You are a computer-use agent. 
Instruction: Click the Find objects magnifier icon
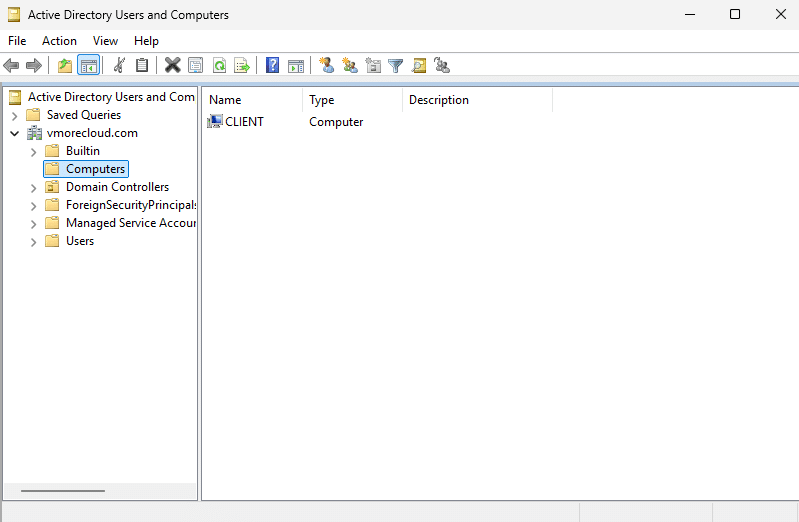(x=419, y=65)
